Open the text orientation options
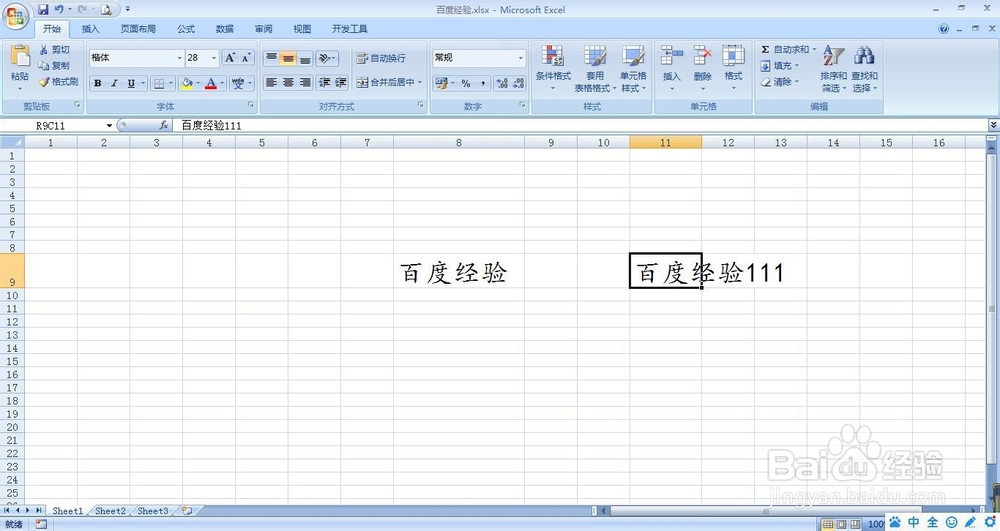 click(x=327, y=59)
